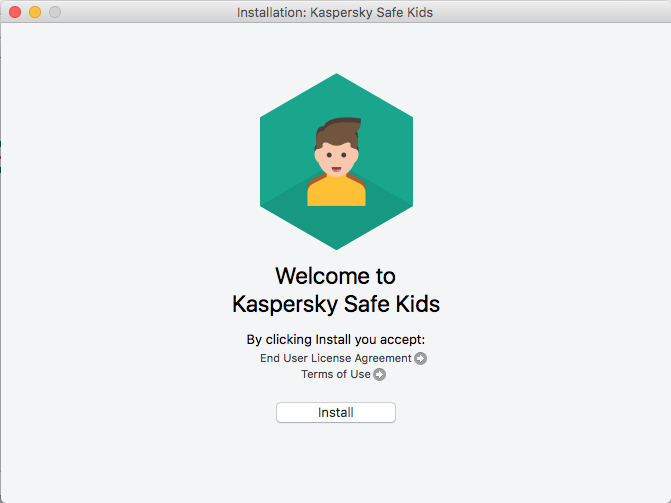The width and height of the screenshot is (671, 503).
Task: Click arrow icon next to Terms of Use
Action: coord(380,375)
